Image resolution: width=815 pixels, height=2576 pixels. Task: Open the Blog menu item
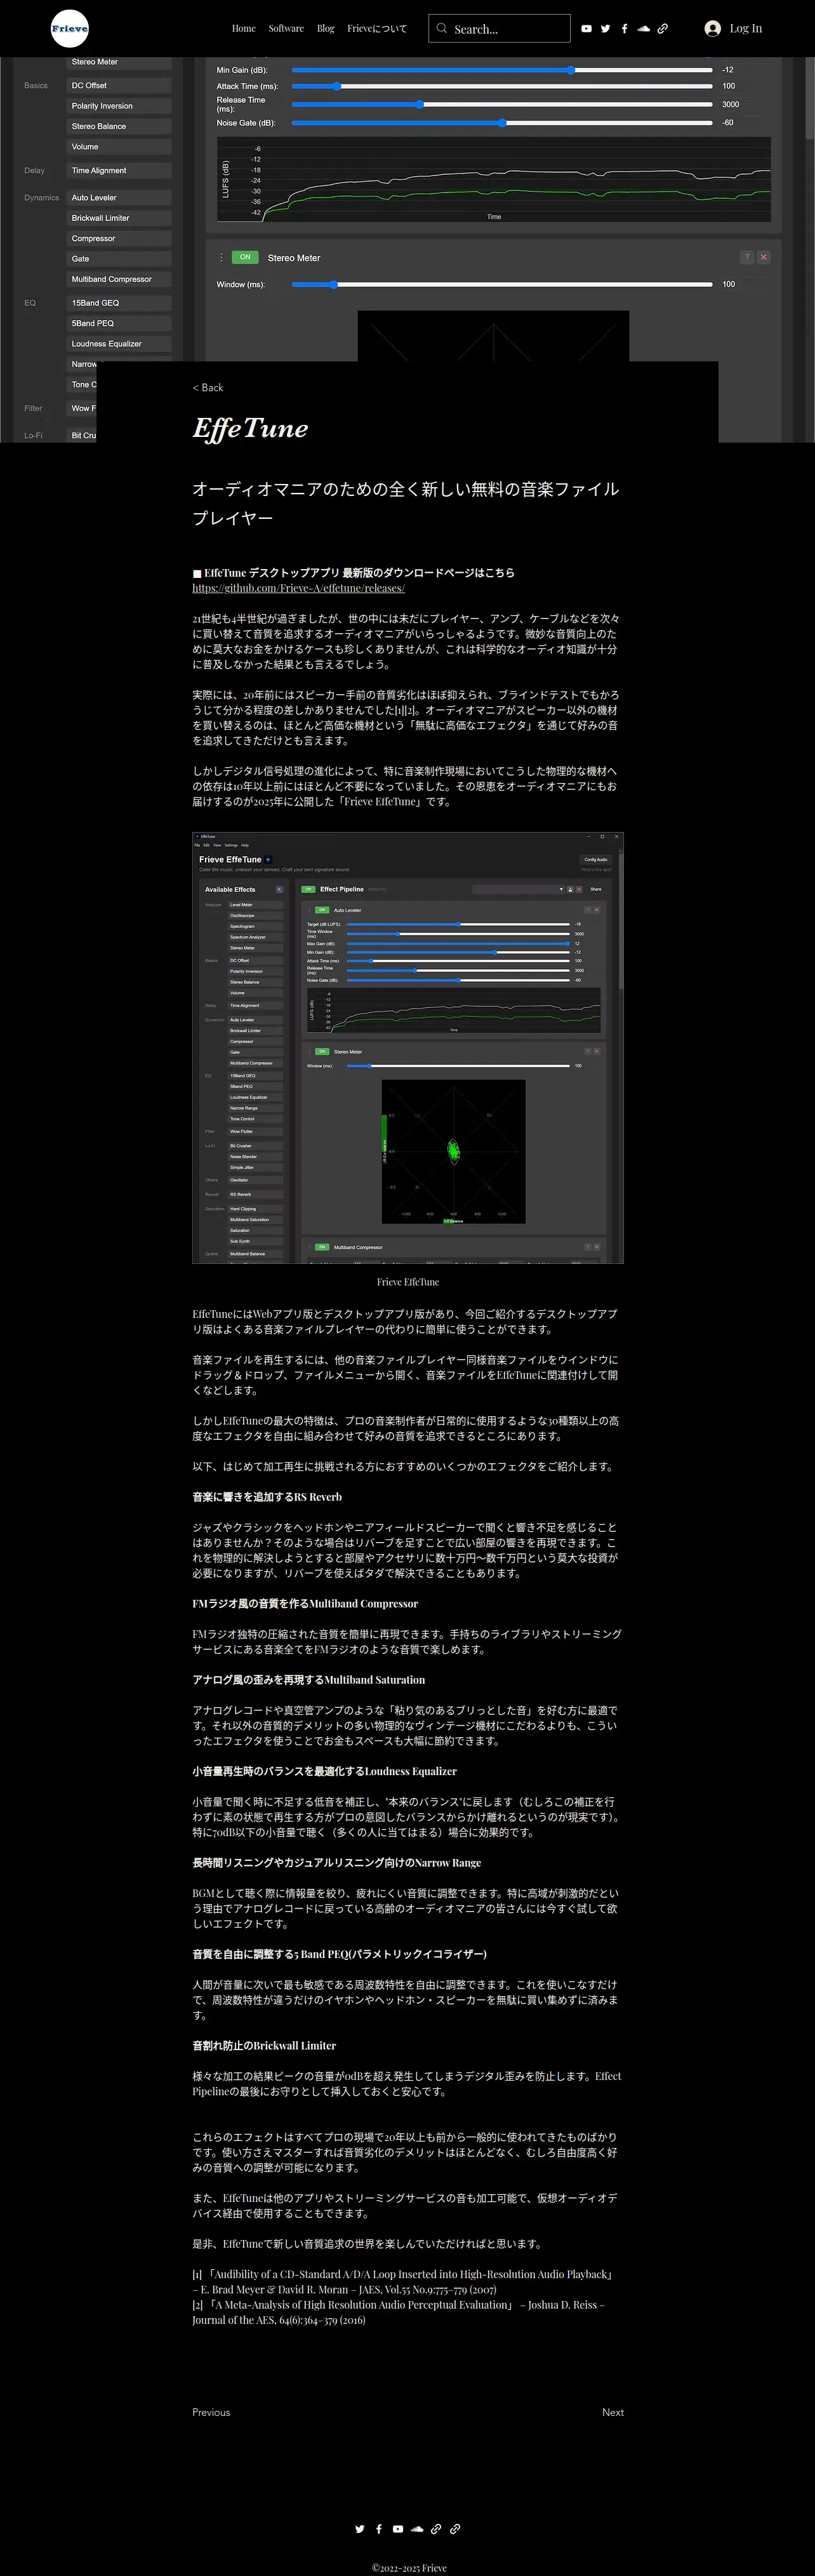(326, 29)
